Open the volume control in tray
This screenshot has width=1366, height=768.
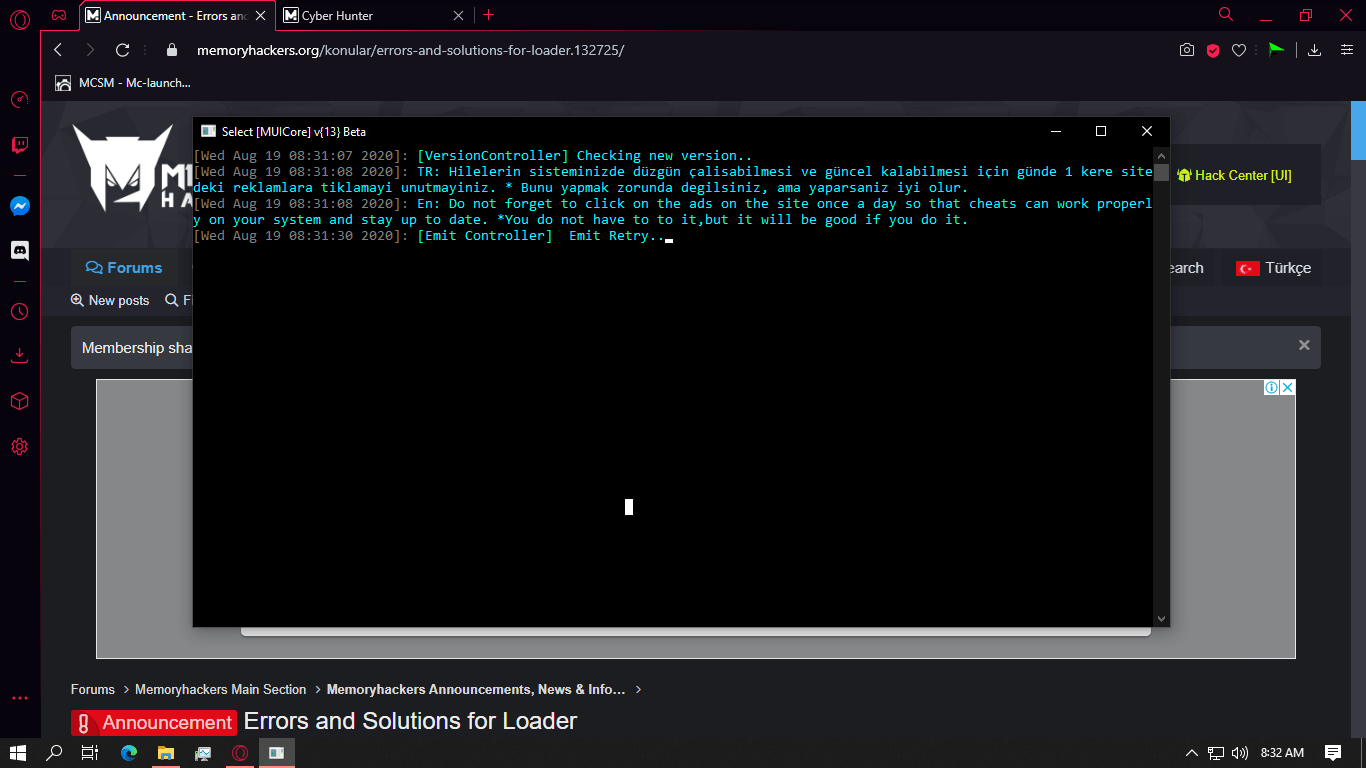point(1240,753)
